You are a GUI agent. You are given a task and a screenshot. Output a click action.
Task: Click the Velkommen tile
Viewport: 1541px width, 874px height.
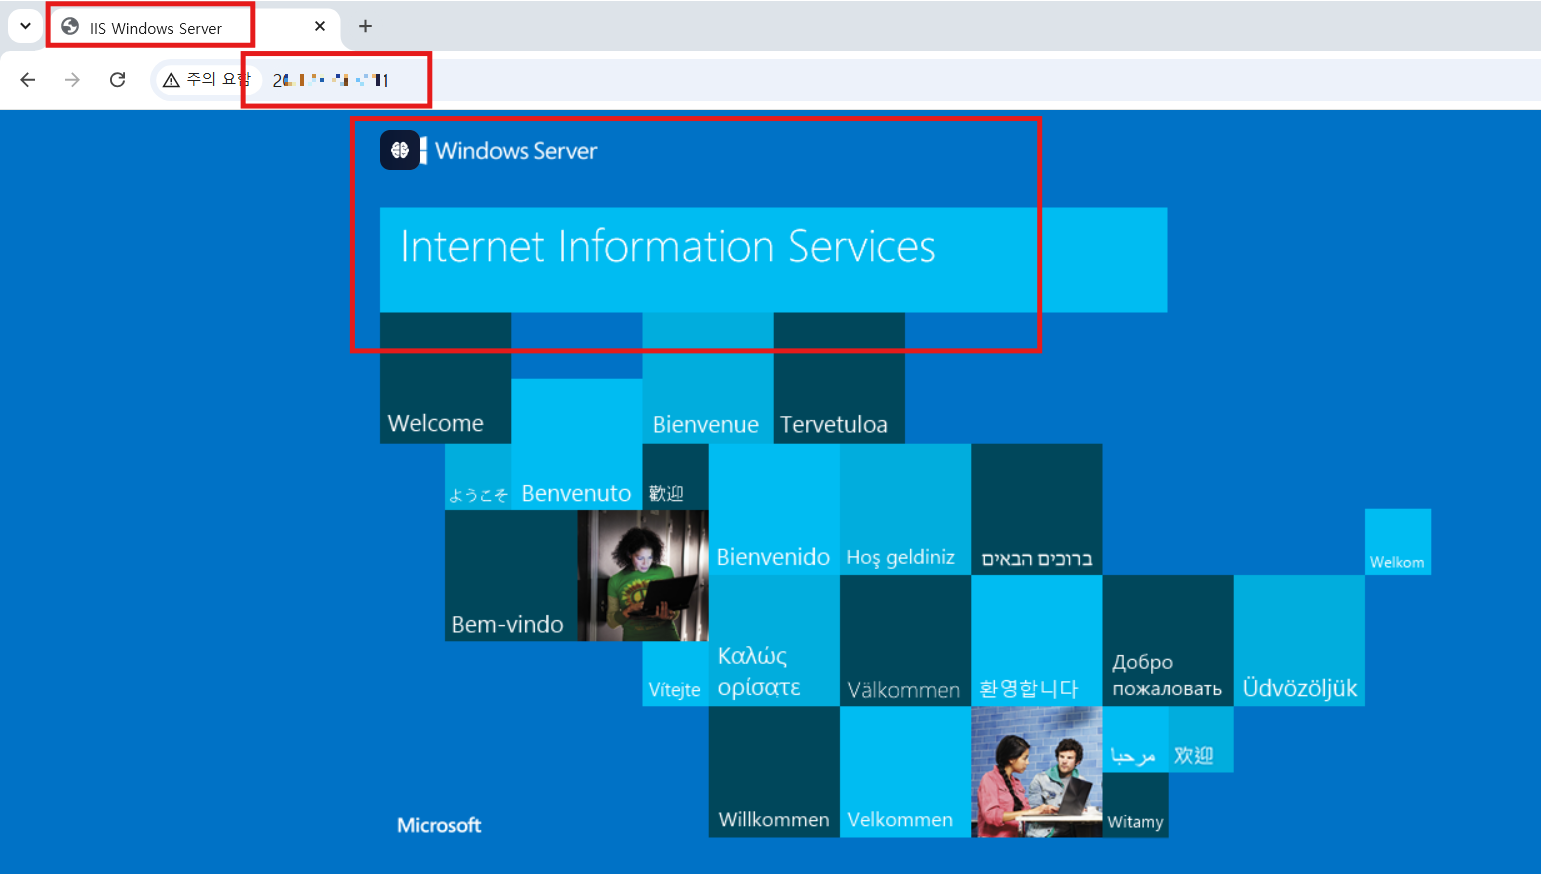pyautogui.click(x=905, y=772)
